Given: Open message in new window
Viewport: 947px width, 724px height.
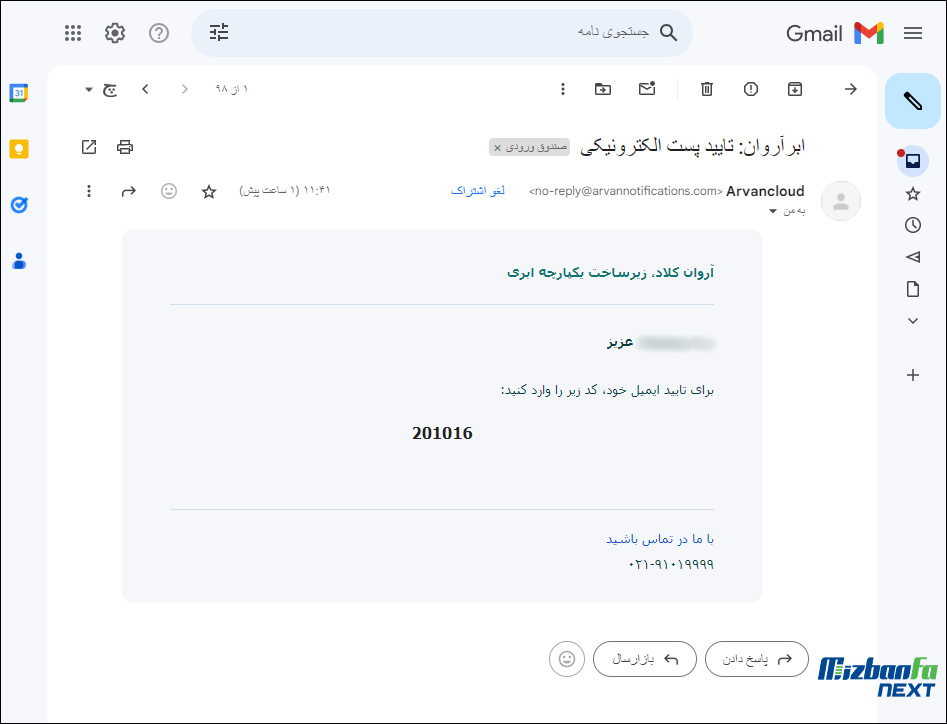Looking at the screenshot, I should pyautogui.click(x=89, y=147).
